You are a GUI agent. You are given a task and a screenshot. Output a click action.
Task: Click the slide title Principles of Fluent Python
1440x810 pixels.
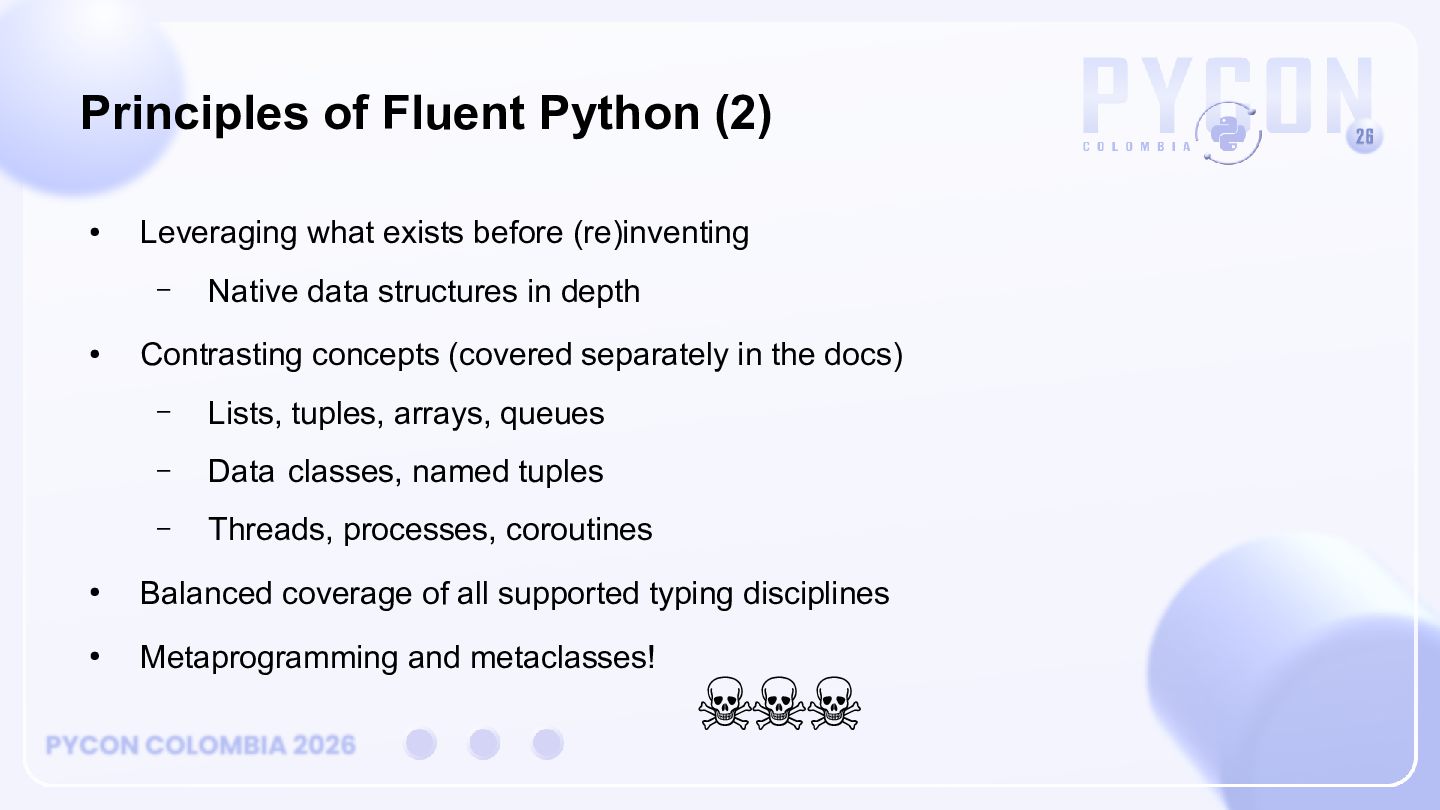pyautogui.click(x=426, y=113)
